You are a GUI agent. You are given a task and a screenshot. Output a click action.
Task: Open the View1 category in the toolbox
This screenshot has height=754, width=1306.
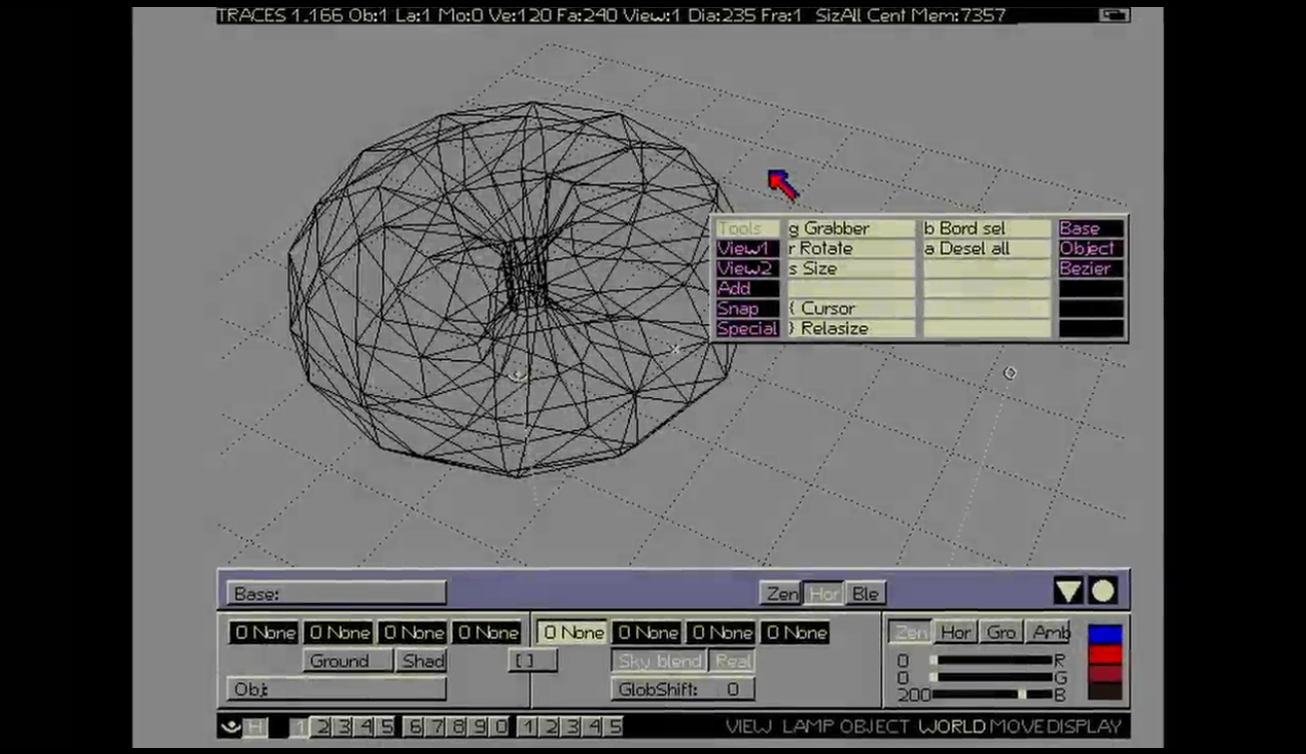tap(746, 249)
